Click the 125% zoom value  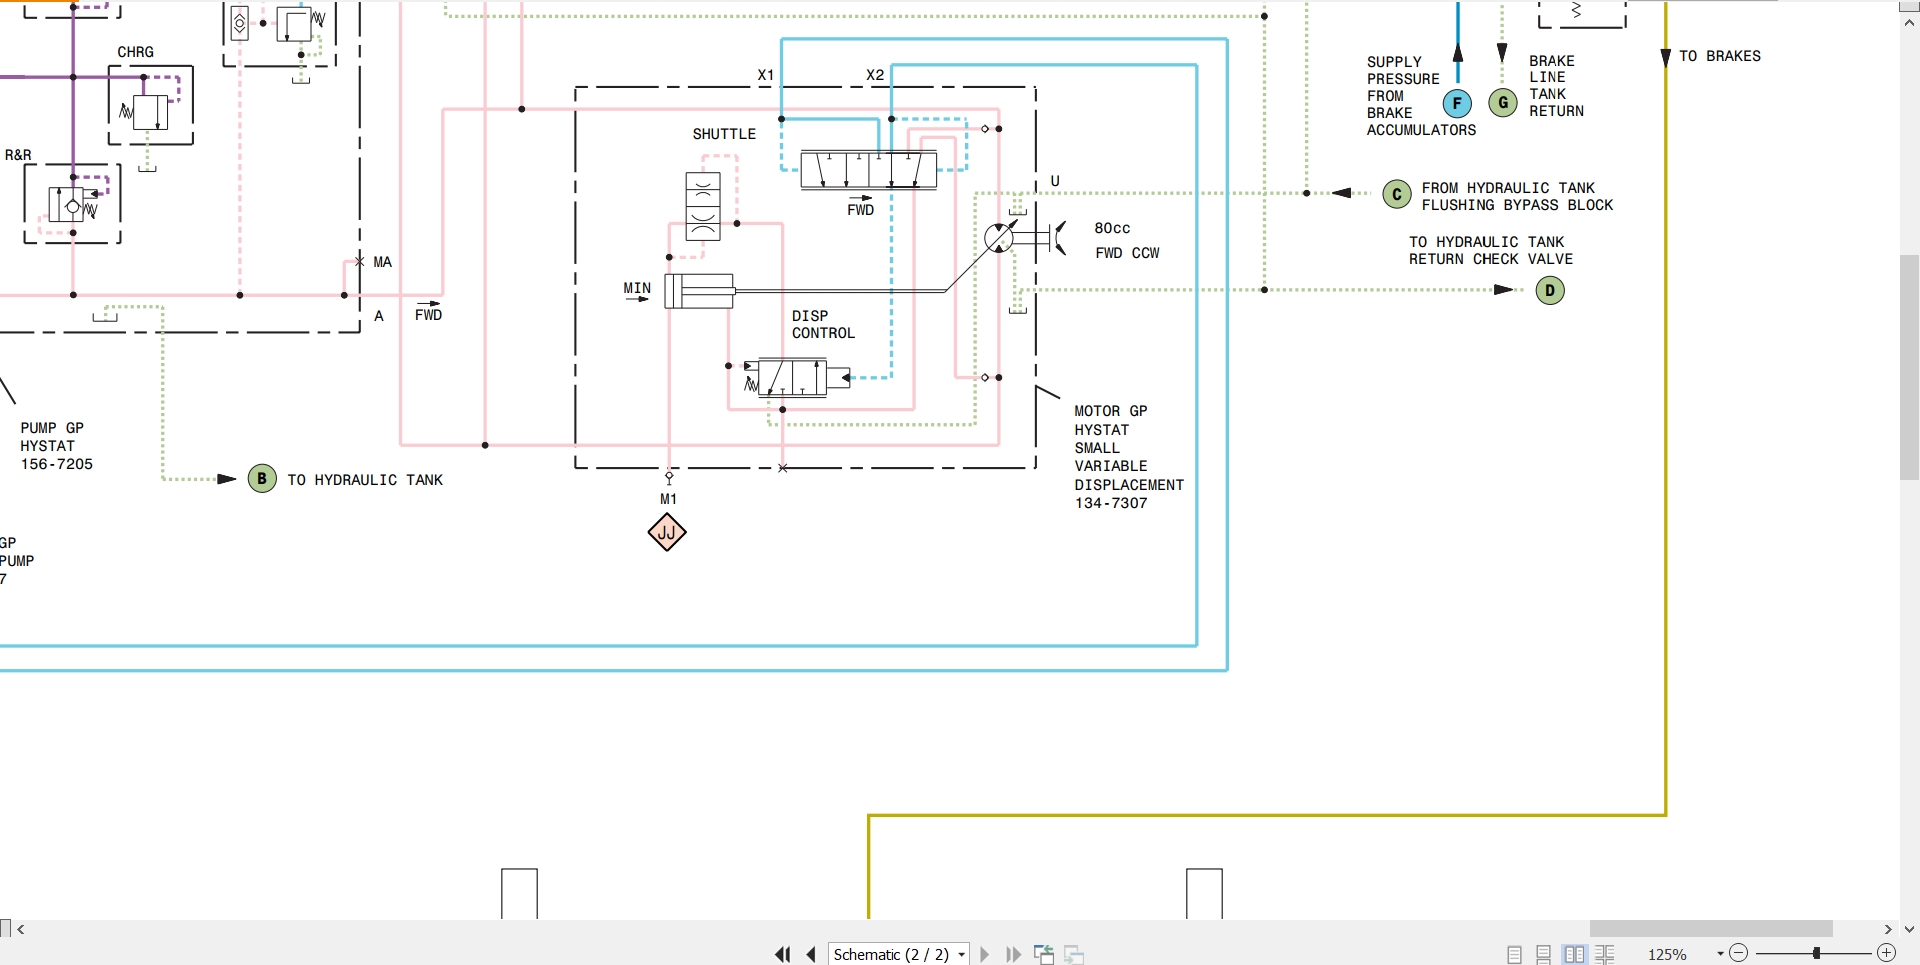pyautogui.click(x=1667, y=954)
